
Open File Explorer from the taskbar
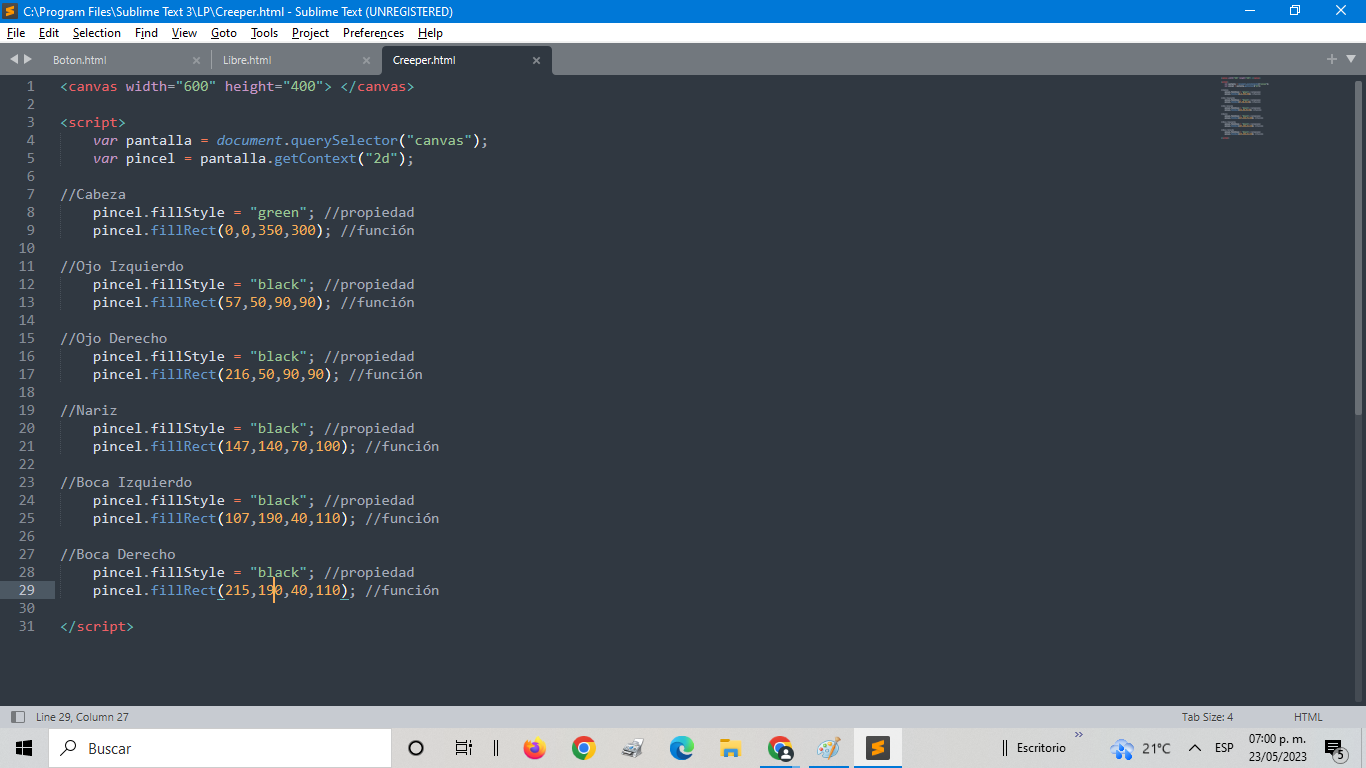(x=730, y=748)
